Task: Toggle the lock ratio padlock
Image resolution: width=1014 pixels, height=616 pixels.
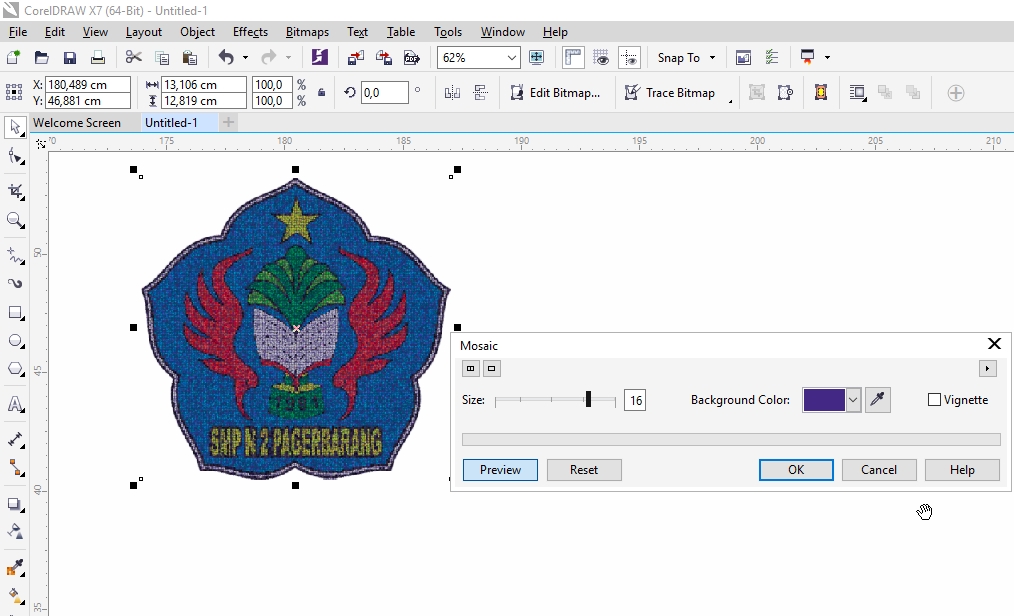Action: (321, 92)
